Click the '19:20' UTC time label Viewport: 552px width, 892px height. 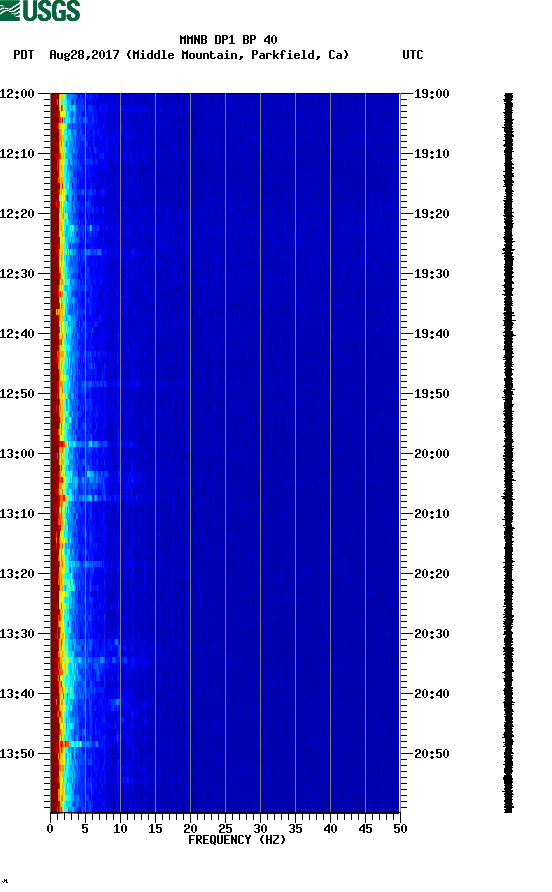[x=431, y=214]
